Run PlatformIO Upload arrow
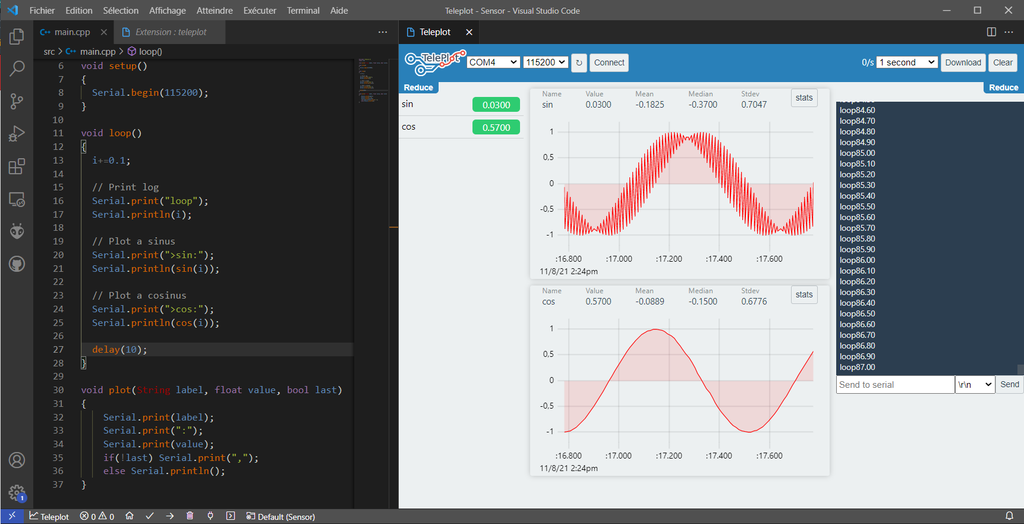 [170, 516]
